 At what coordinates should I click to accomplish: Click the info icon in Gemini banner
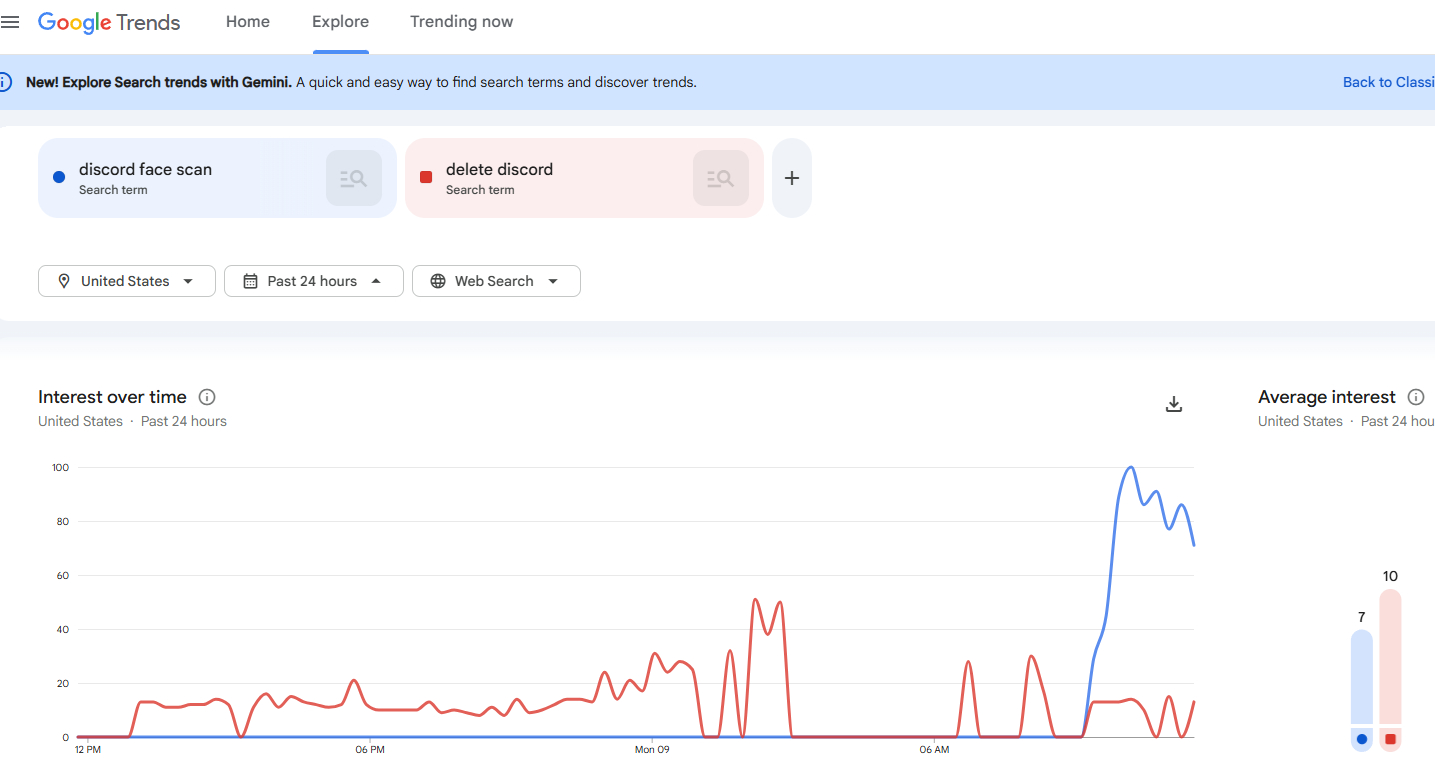click(x=5, y=82)
